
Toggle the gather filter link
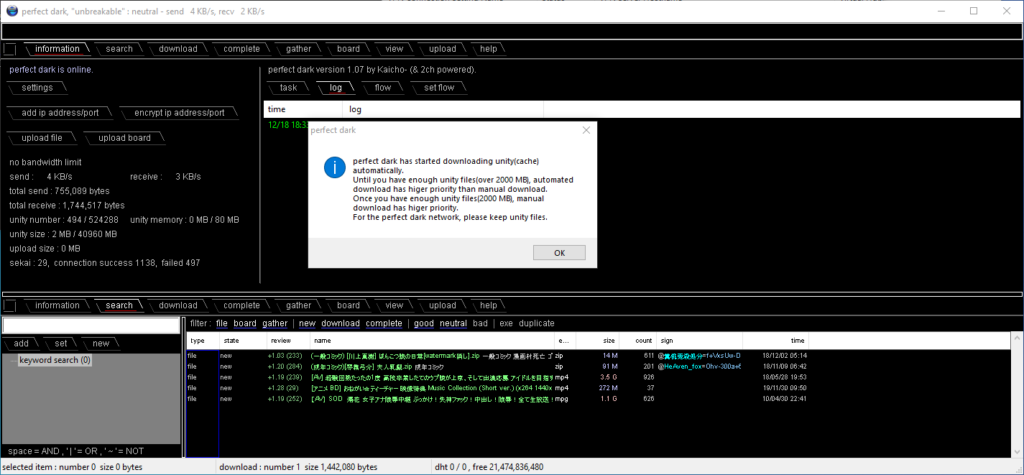tap(275, 323)
